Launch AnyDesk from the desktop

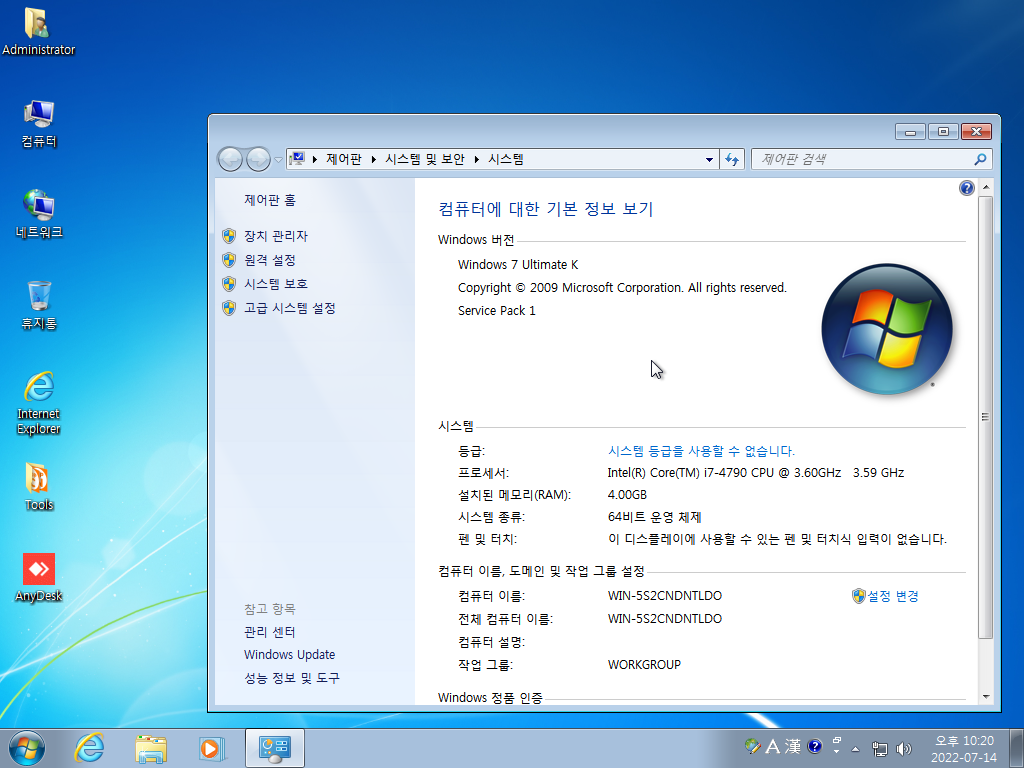pyautogui.click(x=39, y=577)
